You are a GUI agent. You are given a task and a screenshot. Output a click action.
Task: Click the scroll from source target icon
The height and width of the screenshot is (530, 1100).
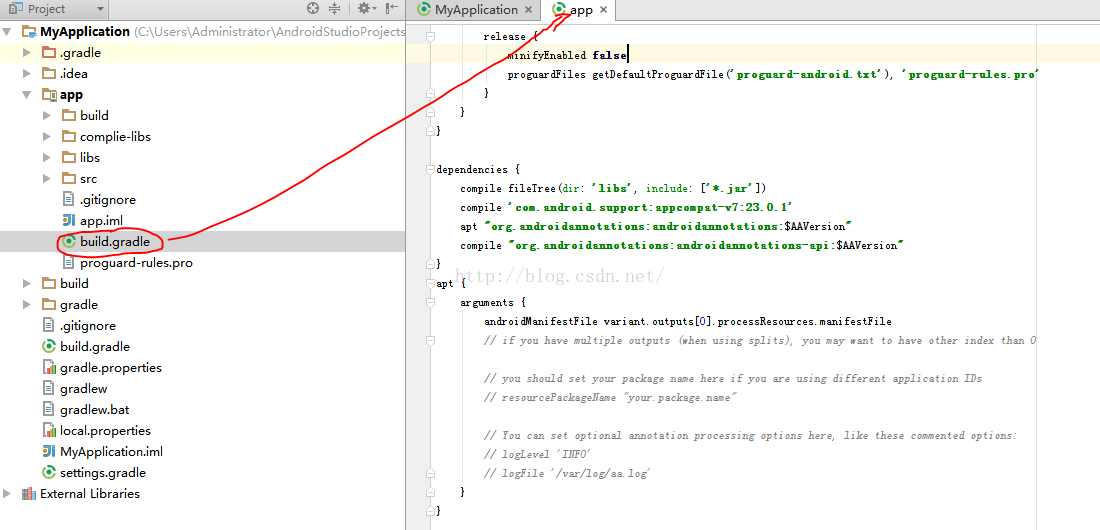tap(313, 8)
